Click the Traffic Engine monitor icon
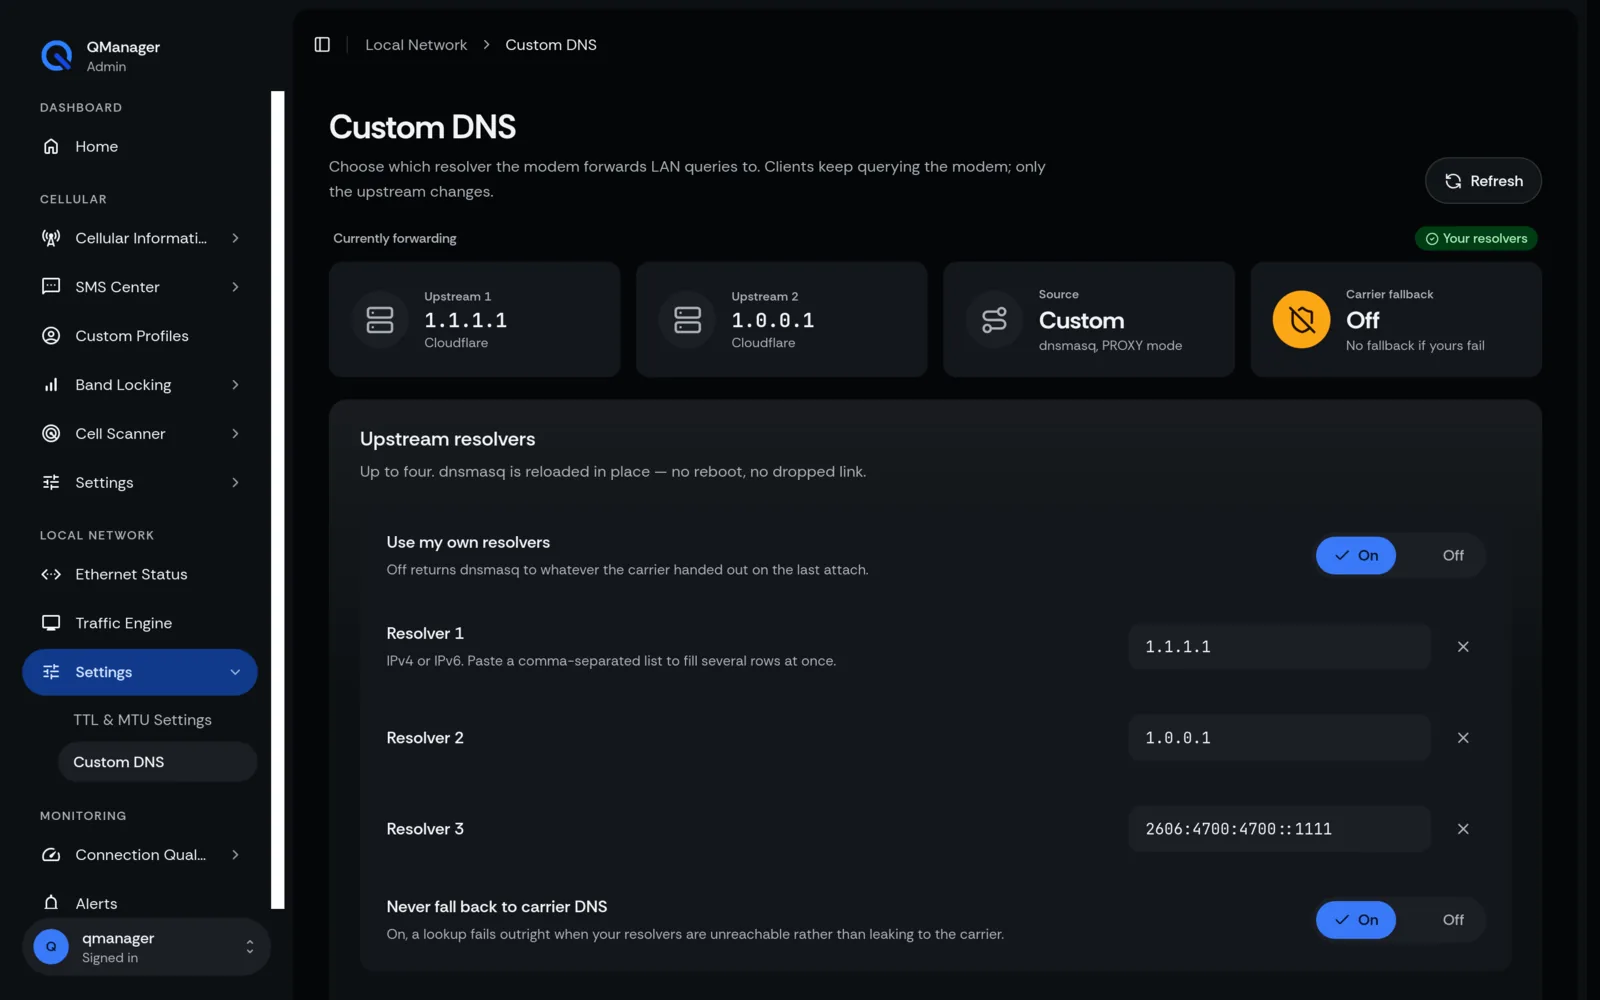The width and height of the screenshot is (1600, 1000). [x=51, y=623]
